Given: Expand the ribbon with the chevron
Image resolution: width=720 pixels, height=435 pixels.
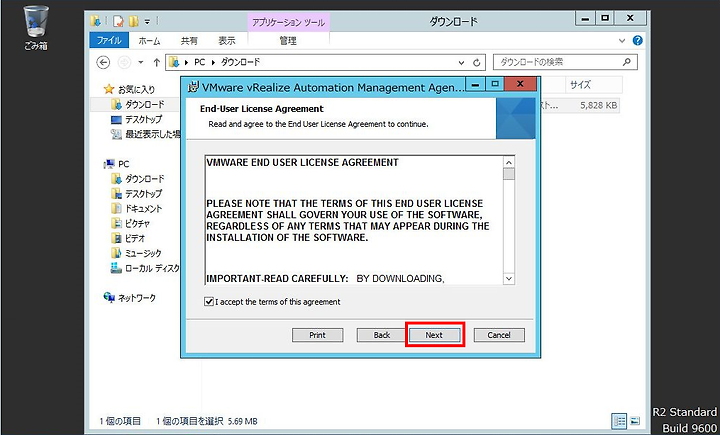Looking at the screenshot, I should tap(622, 40).
